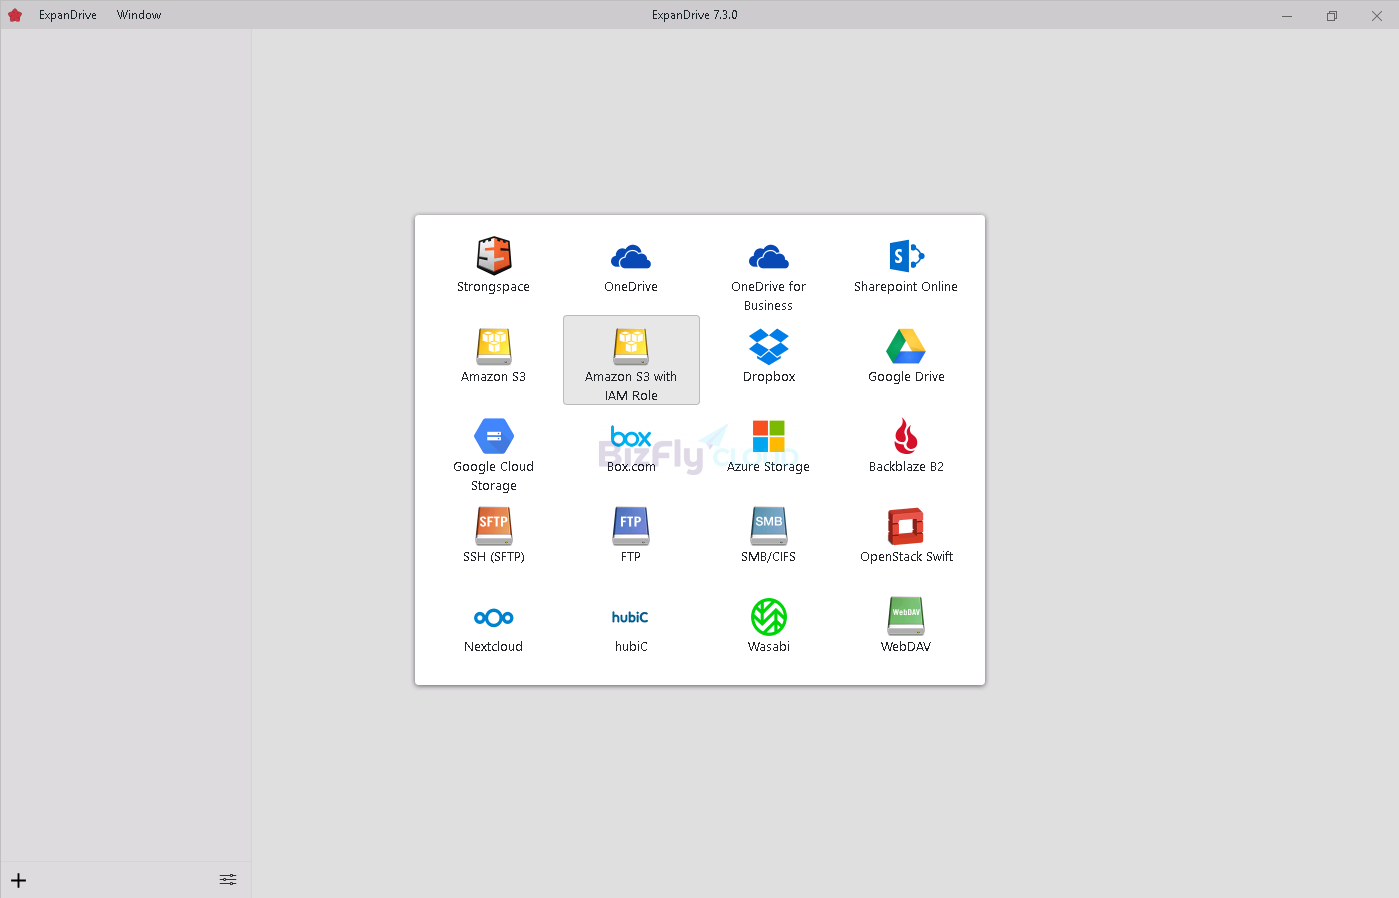Choose the Google Drive icon
Screen dimensions: 1399x898
pos(906,346)
